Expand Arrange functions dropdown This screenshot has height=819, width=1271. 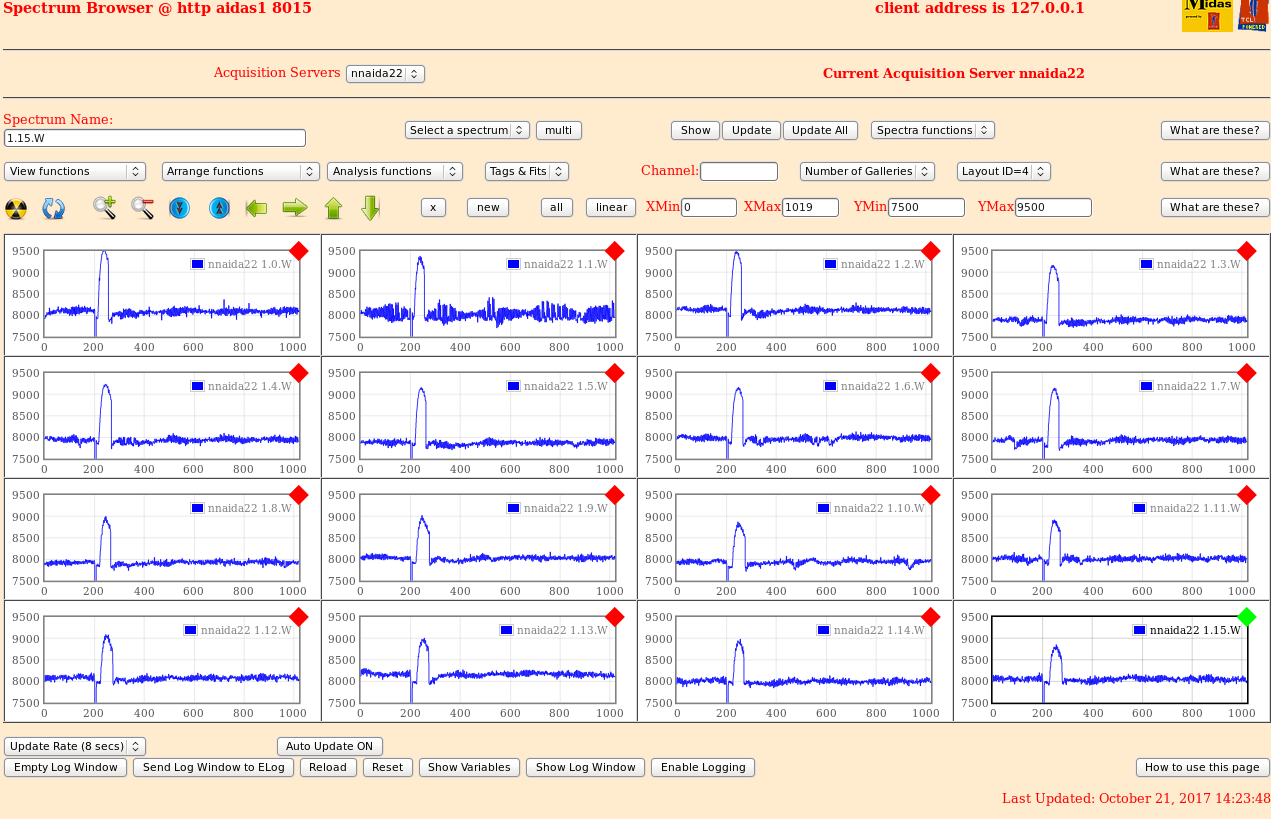click(241, 171)
